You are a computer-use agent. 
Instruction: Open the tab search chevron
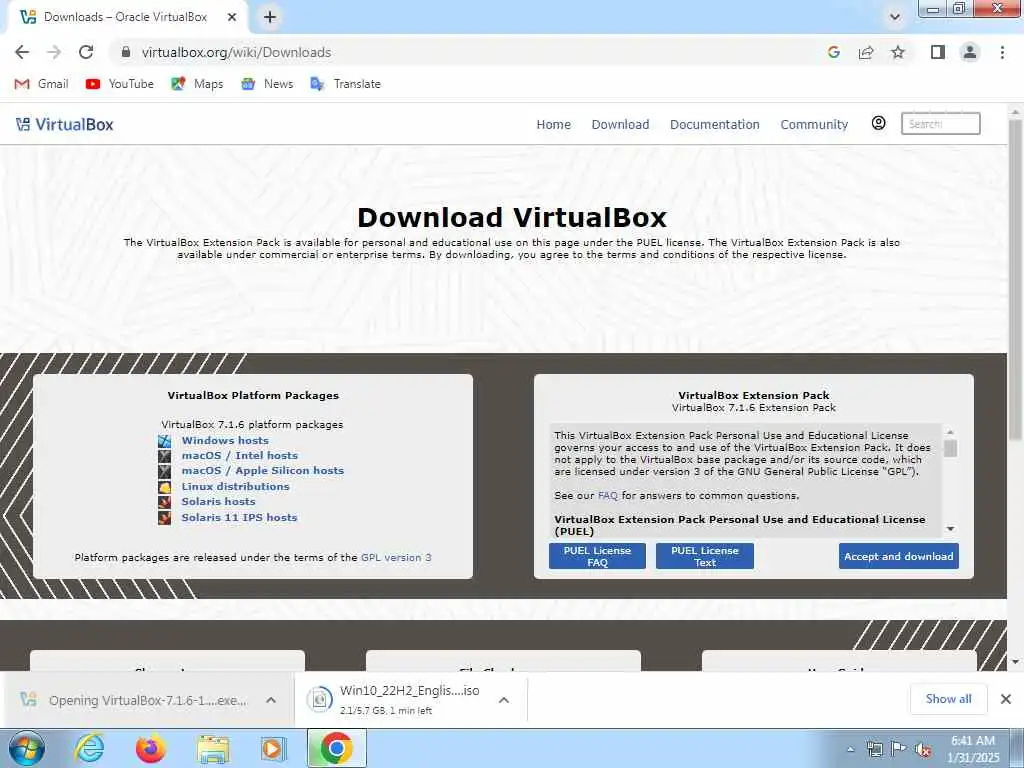pyautogui.click(x=895, y=17)
